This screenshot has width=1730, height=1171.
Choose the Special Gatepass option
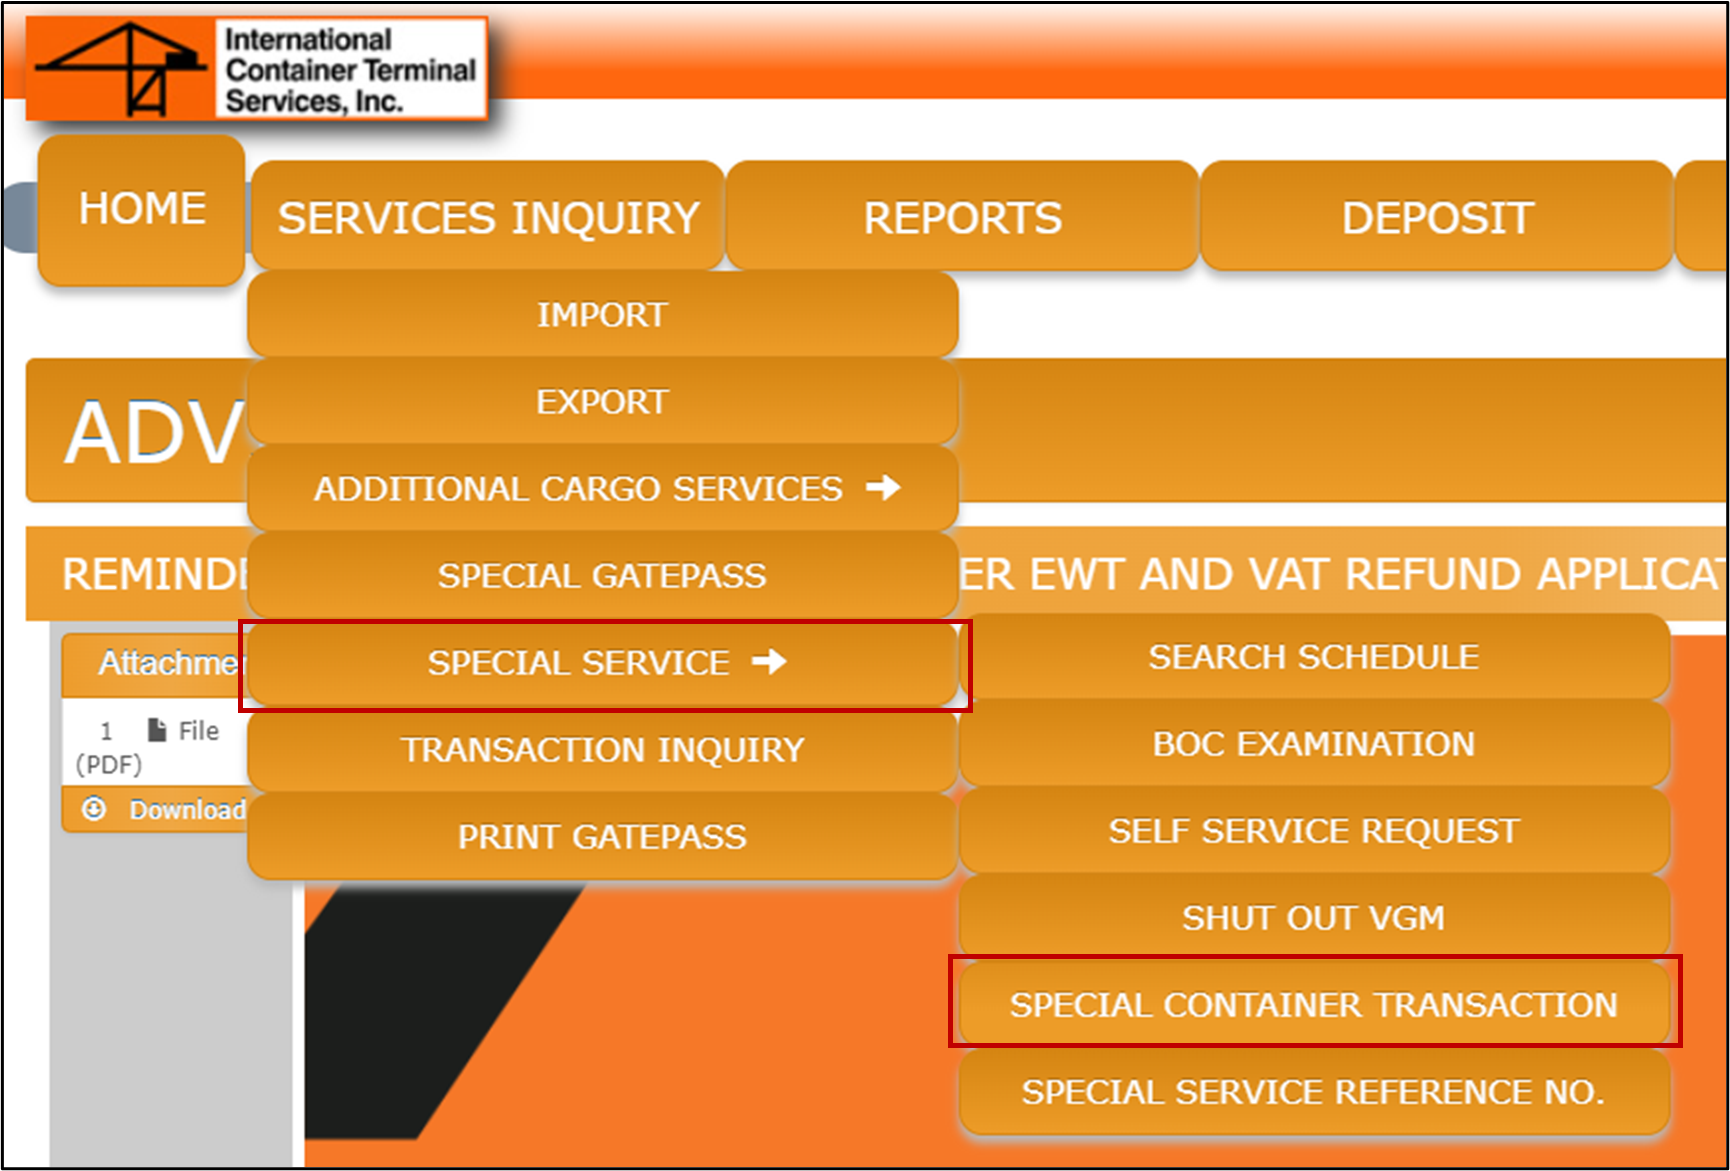pos(602,576)
